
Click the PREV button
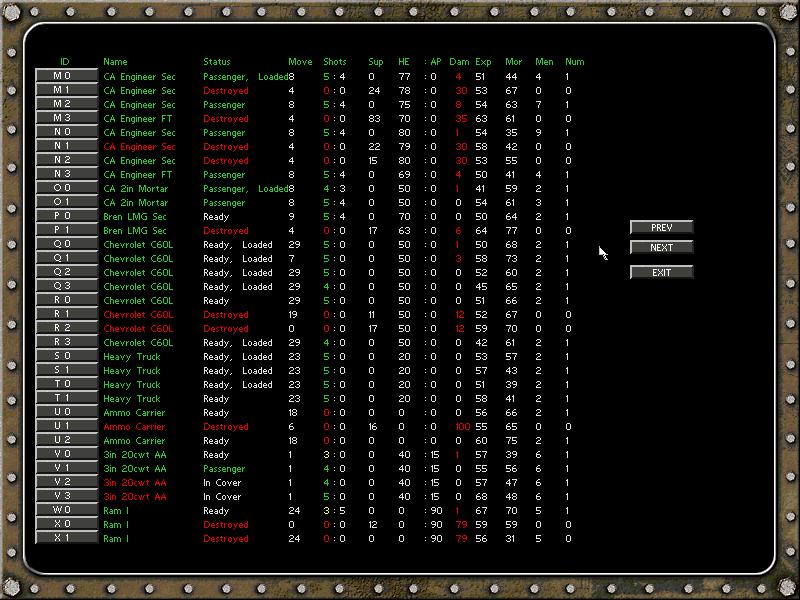(662, 228)
